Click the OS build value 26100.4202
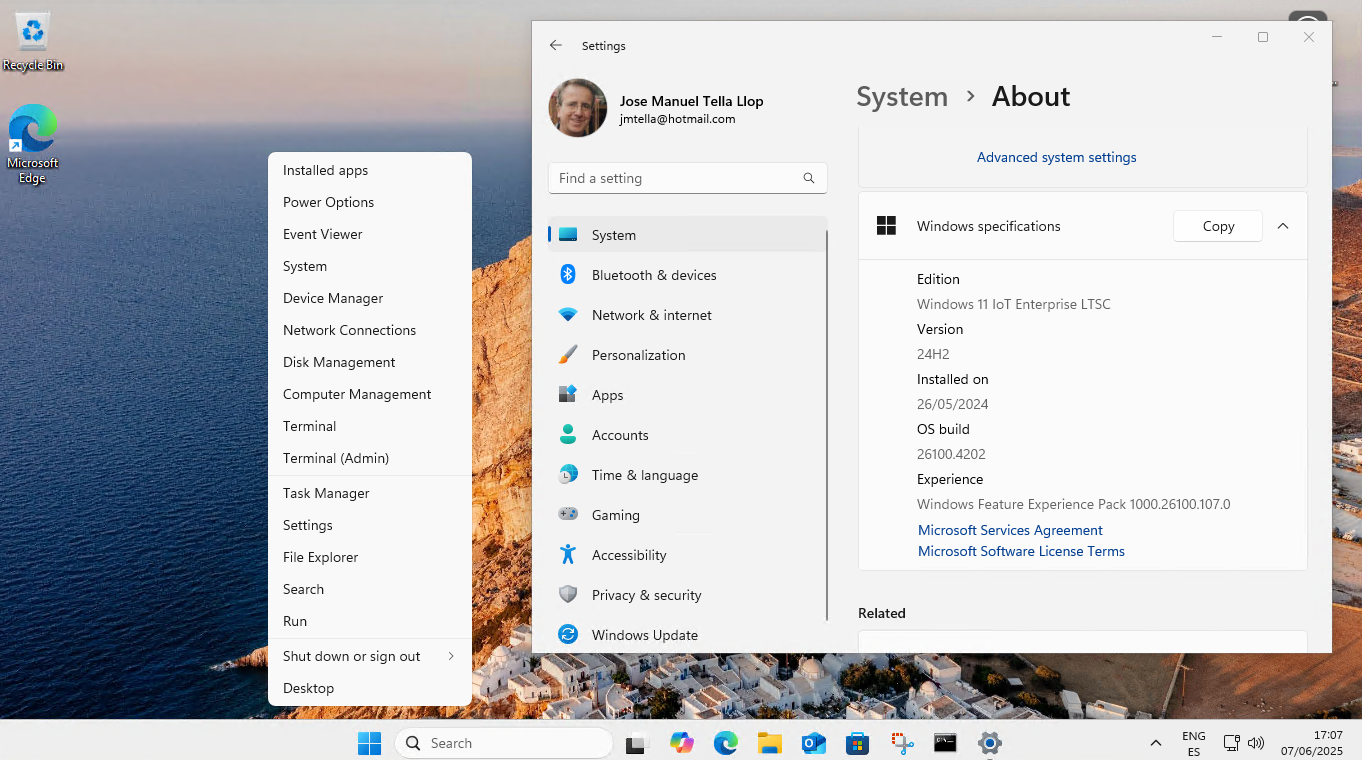 [x=951, y=454]
